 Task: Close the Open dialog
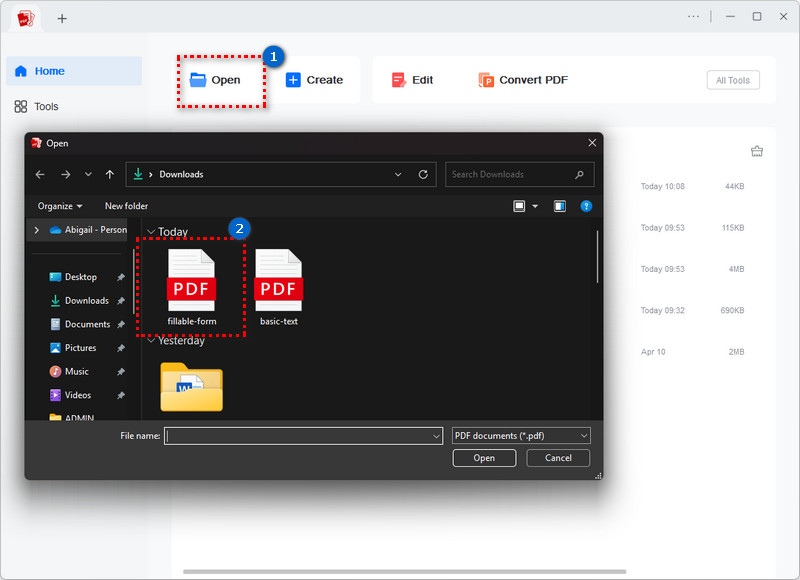pyautogui.click(x=592, y=143)
